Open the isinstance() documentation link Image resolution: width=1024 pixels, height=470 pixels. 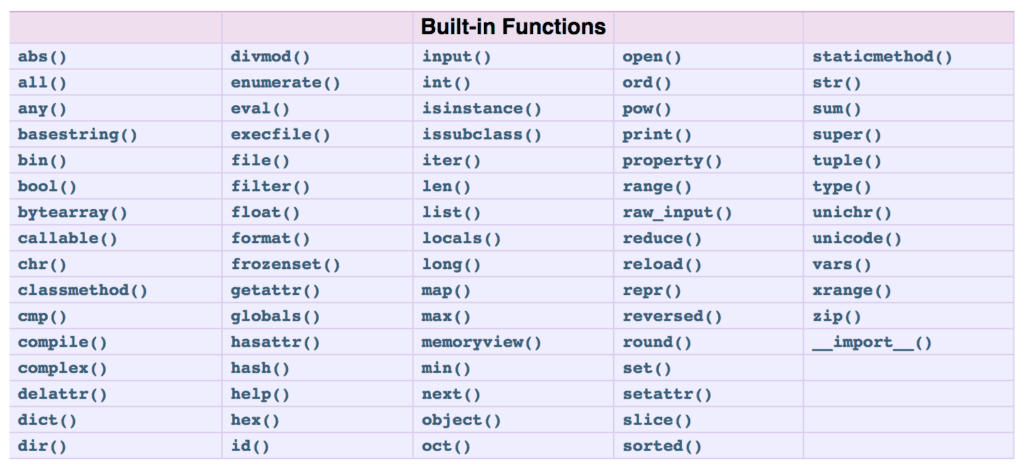(482, 109)
